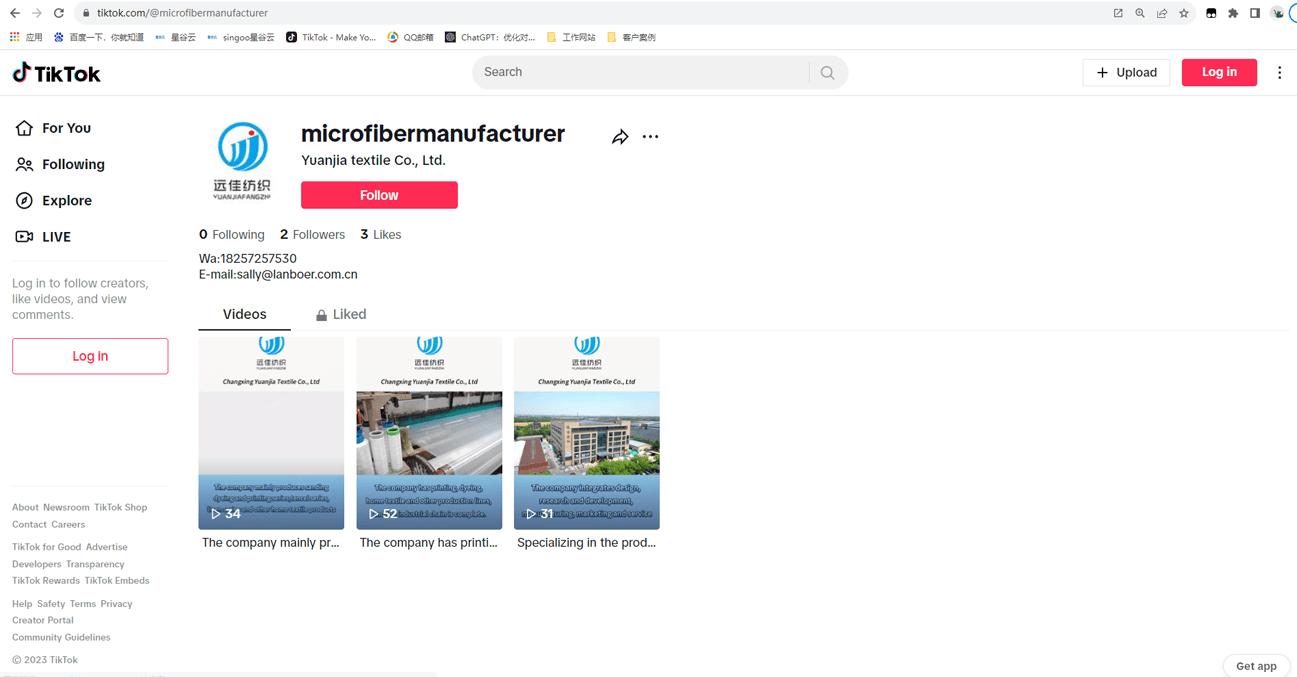Click the search magnifier icon
This screenshot has height=677, width=1297.
click(827, 73)
